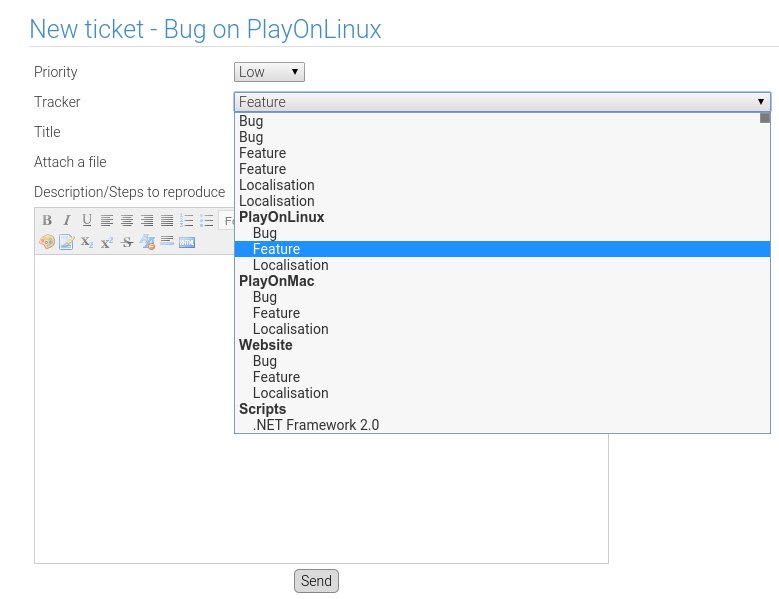Toggle italic formatting in editor toolbar
The image size is (779, 599).
pos(67,220)
